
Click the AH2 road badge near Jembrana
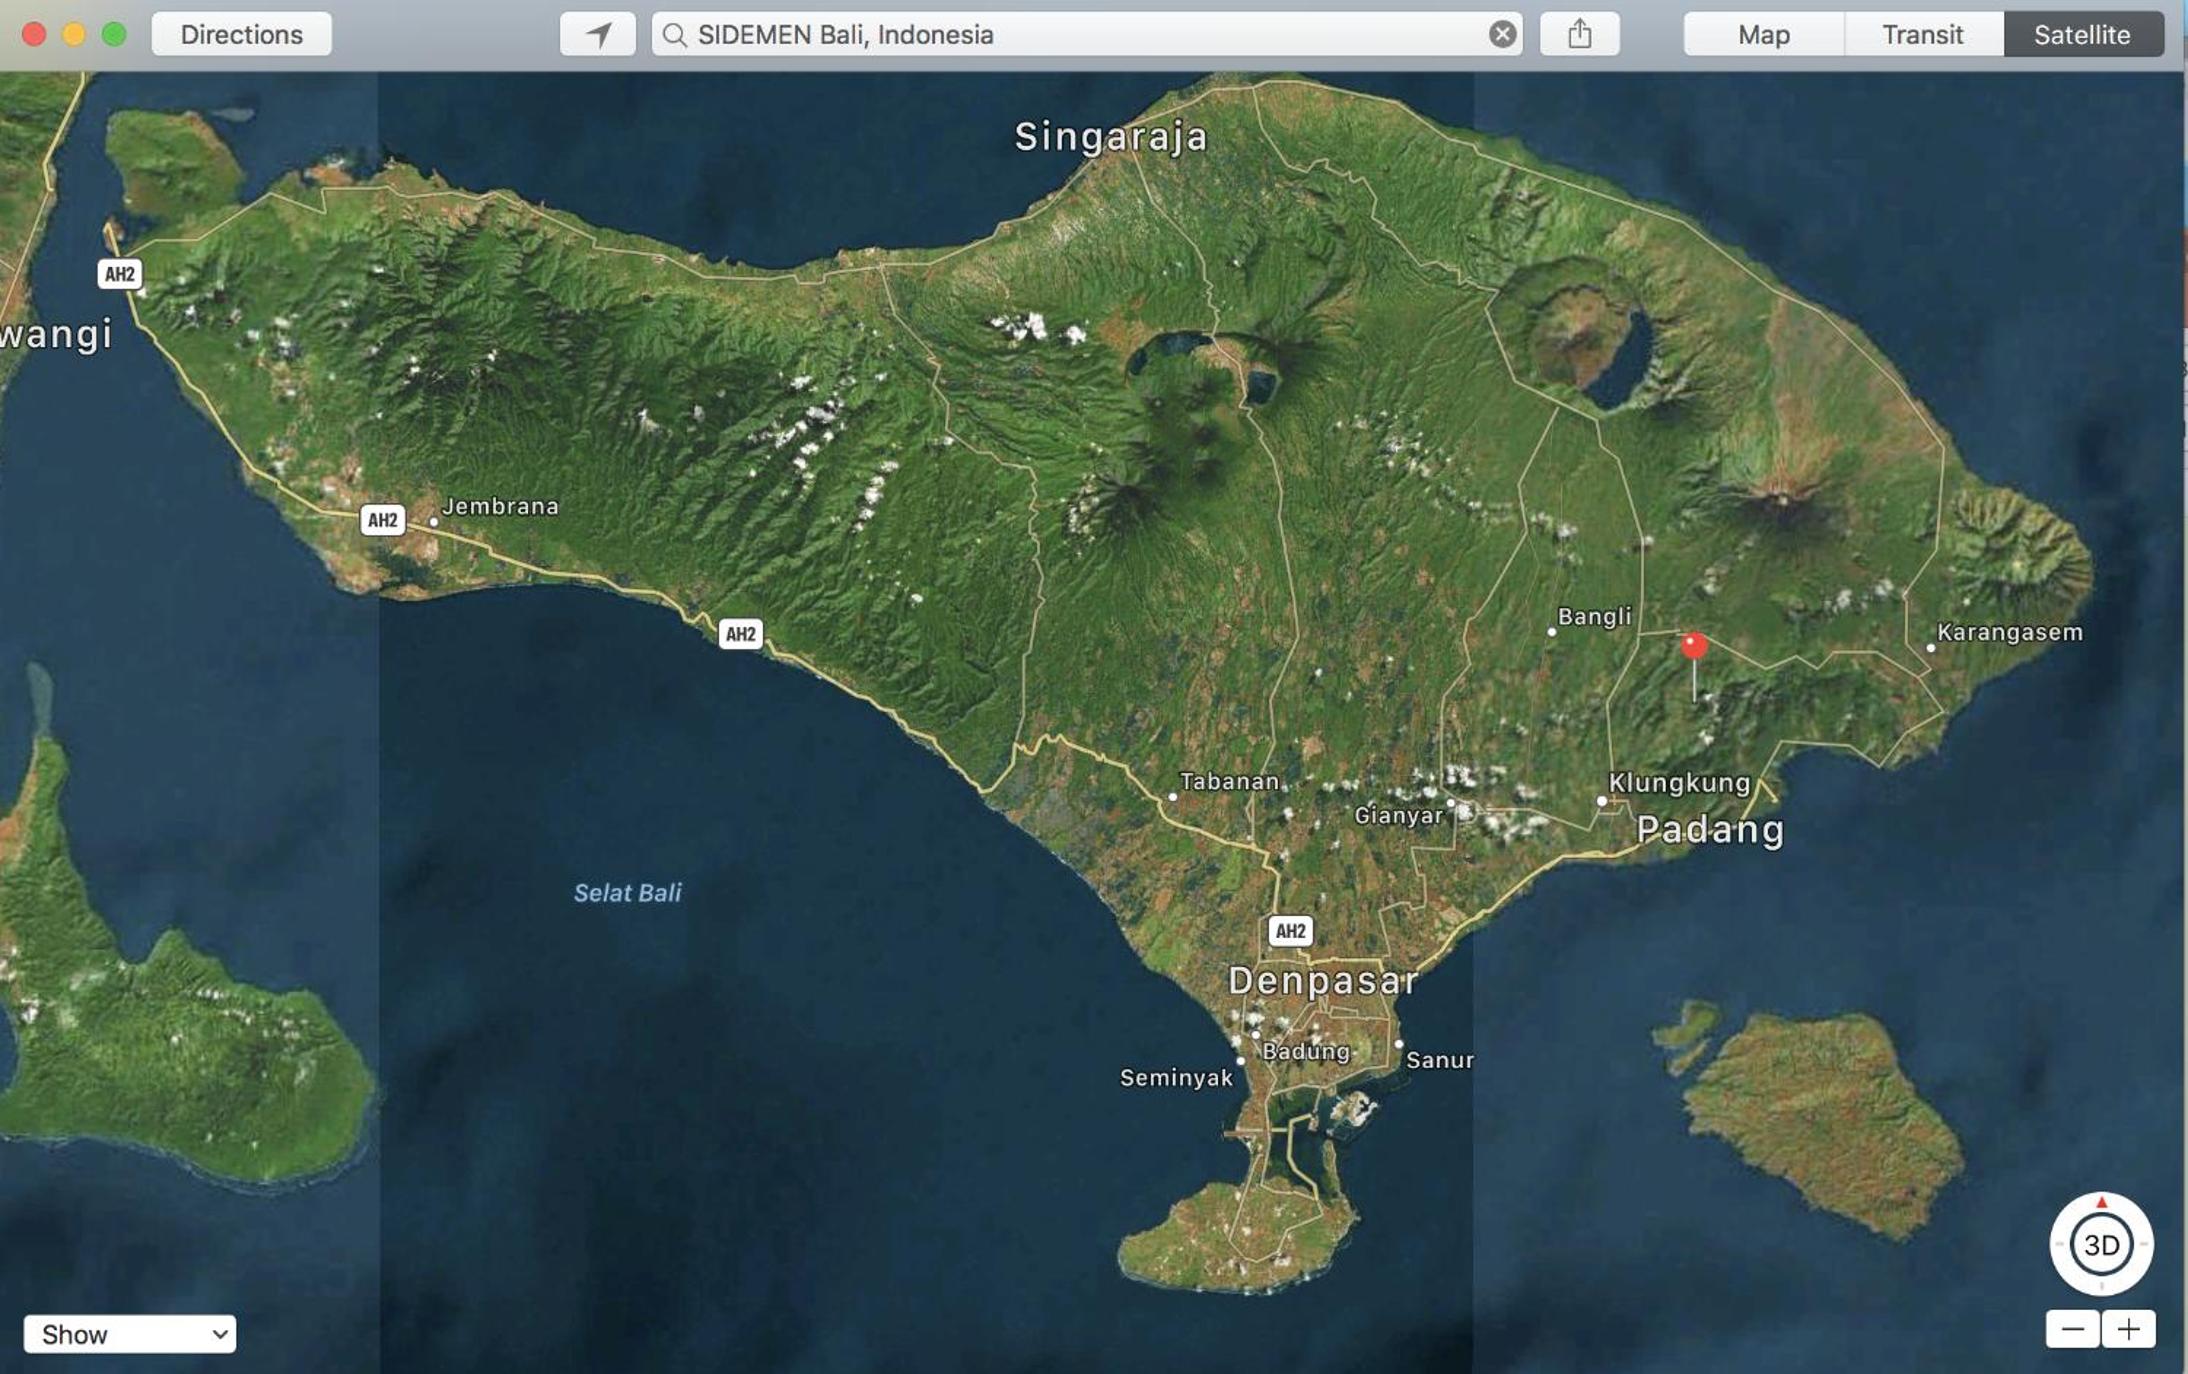[x=382, y=520]
